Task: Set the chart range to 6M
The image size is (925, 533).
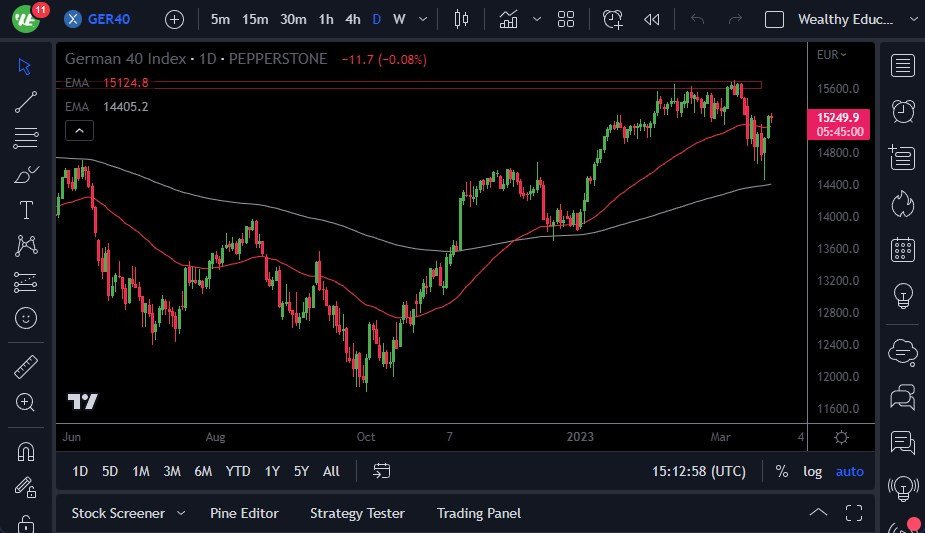Action: pos(203,471)
